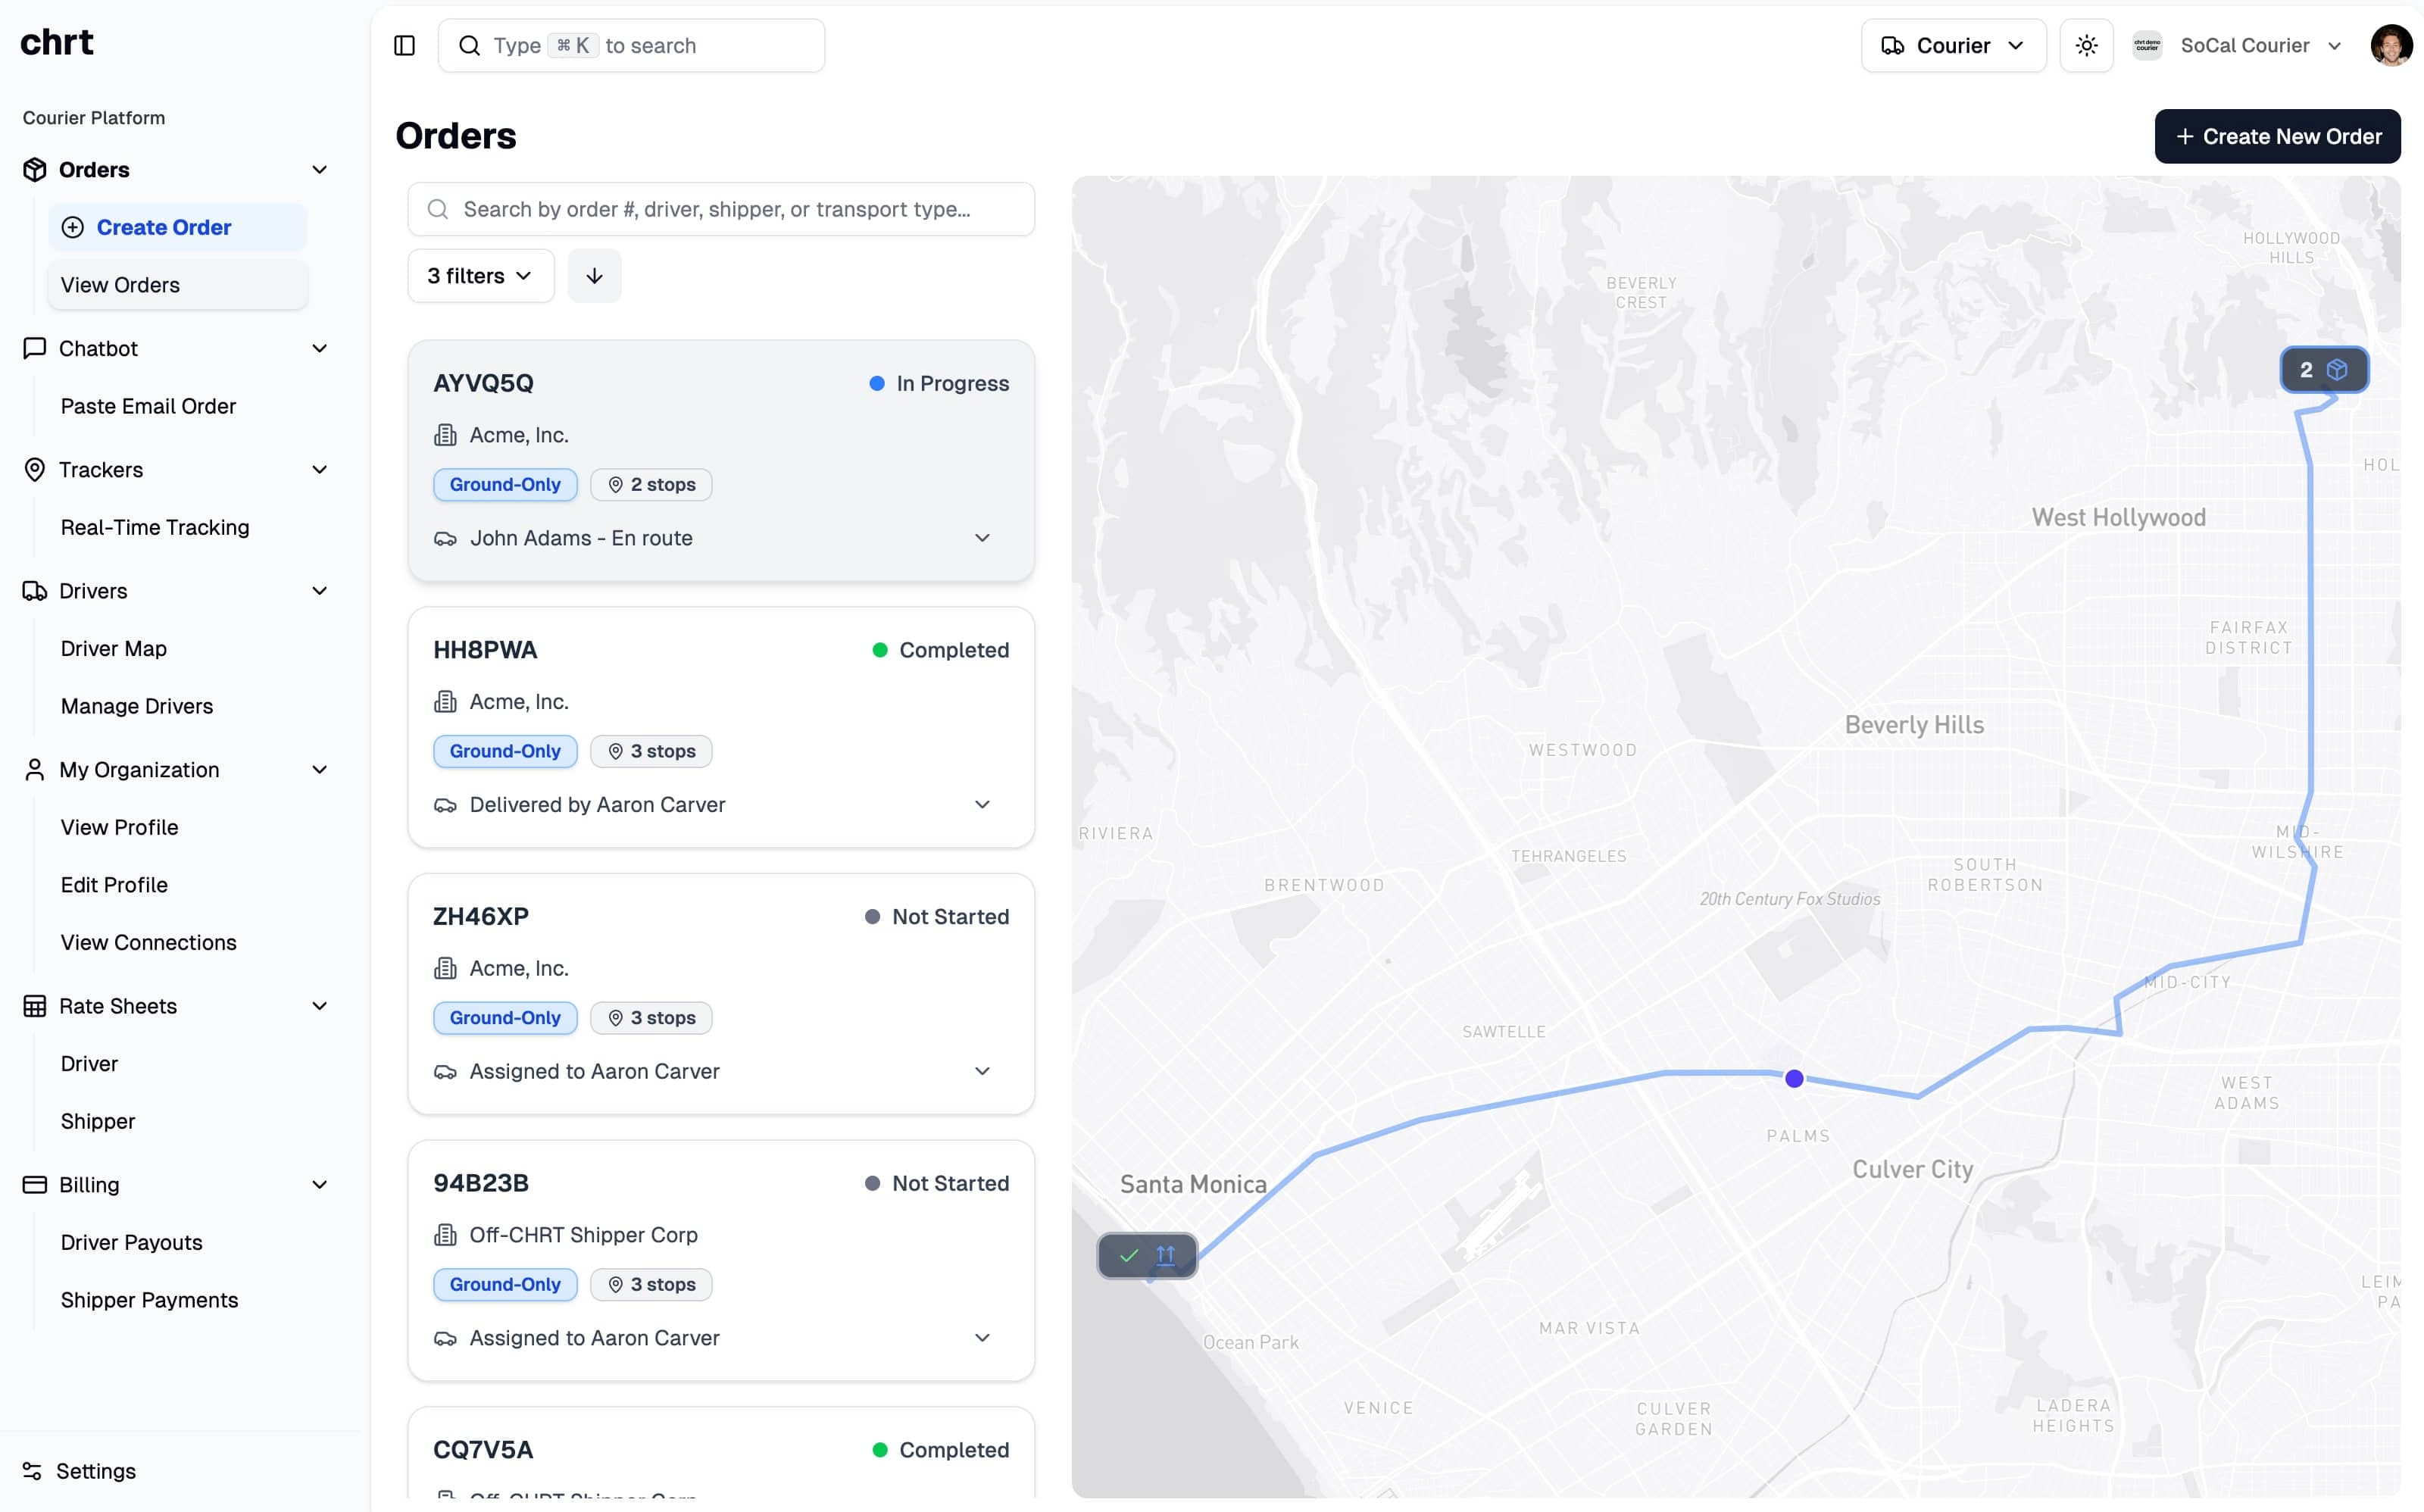Click the sort direction arrow button
This screenshot has width=2424, height=1512.
point(594,276)
